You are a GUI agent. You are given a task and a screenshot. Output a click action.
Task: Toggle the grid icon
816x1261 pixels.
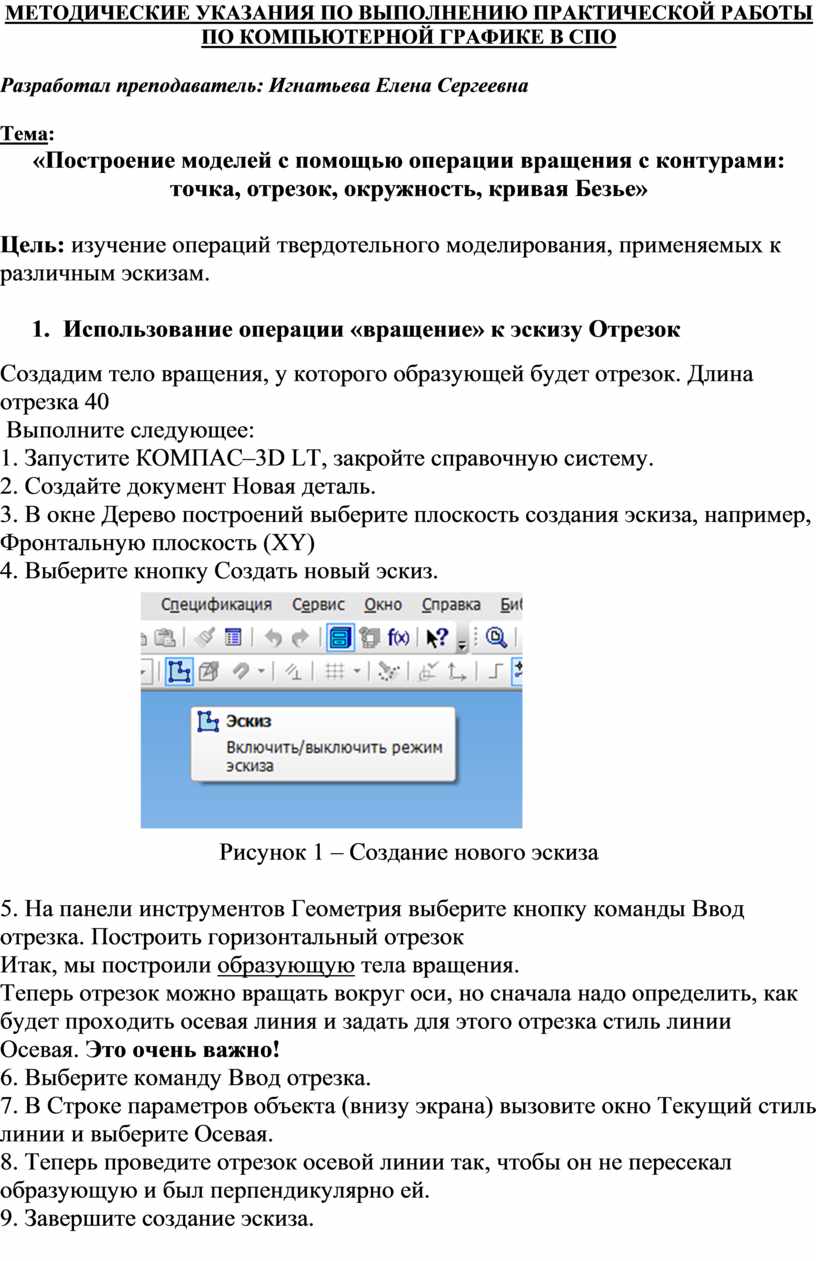point(334,672)
